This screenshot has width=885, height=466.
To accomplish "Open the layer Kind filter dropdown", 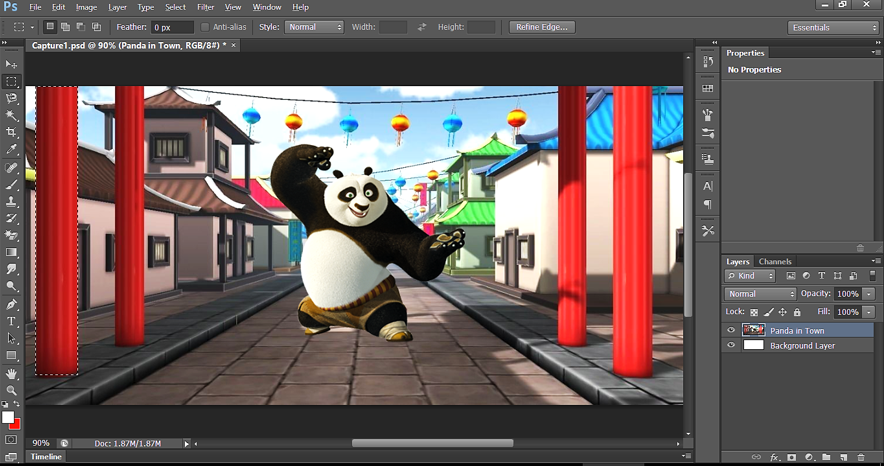I will 750,276.
